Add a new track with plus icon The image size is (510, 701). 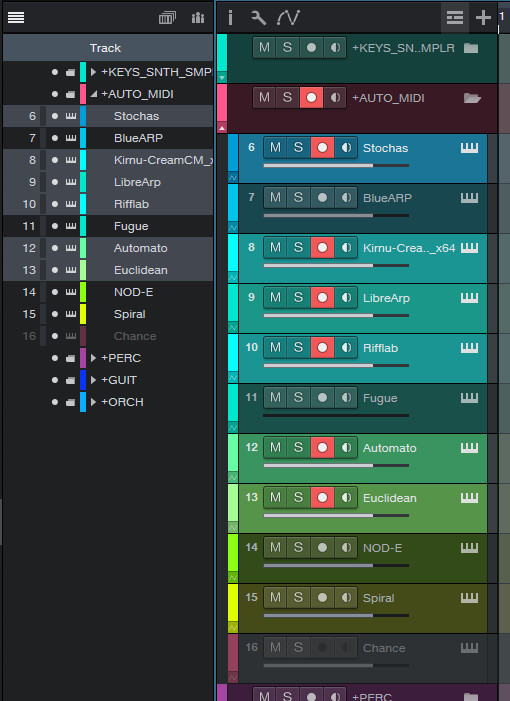coord(483,18)
